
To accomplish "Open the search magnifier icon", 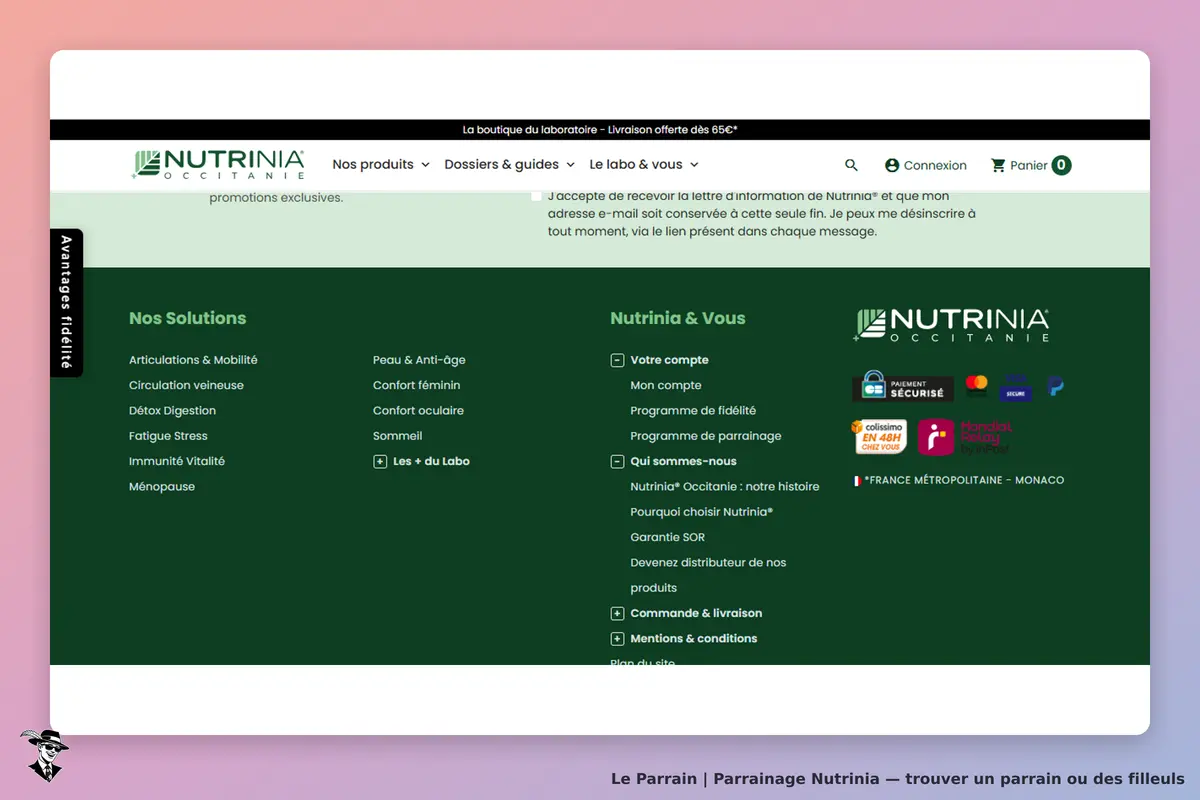I will [851, 165].
